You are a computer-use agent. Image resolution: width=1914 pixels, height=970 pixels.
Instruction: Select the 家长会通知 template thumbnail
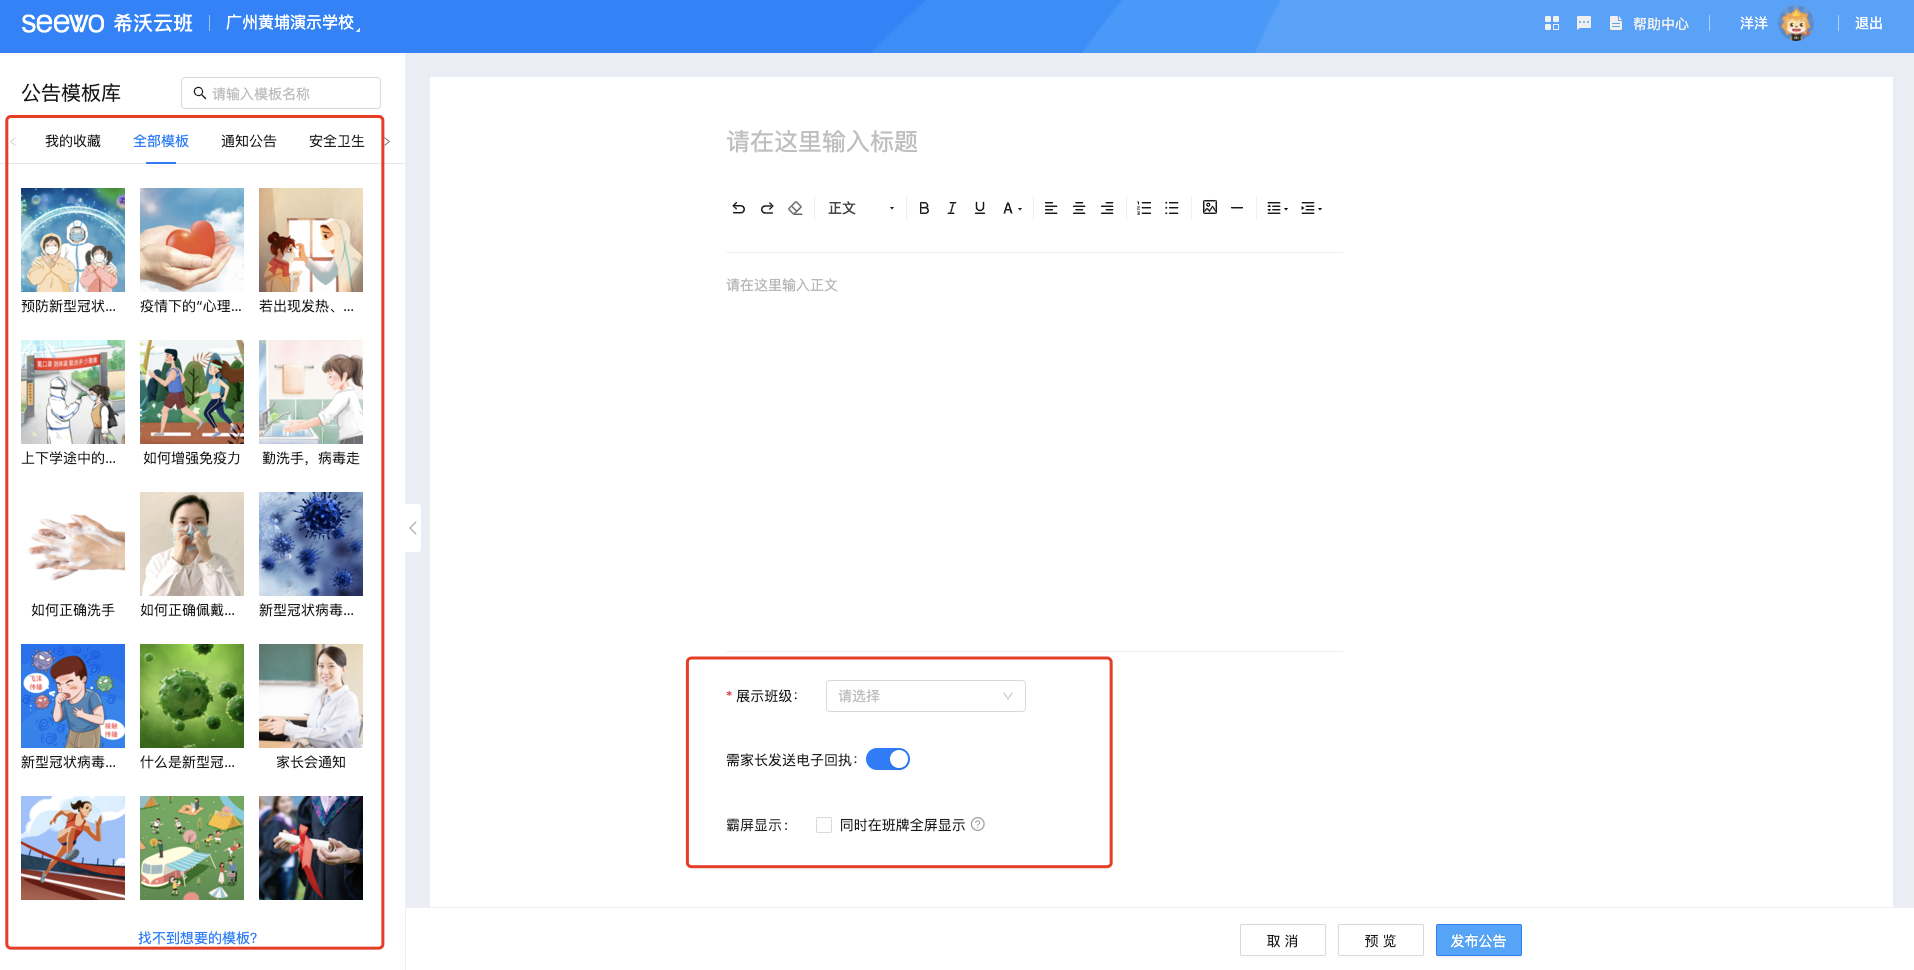click(311, 696)
